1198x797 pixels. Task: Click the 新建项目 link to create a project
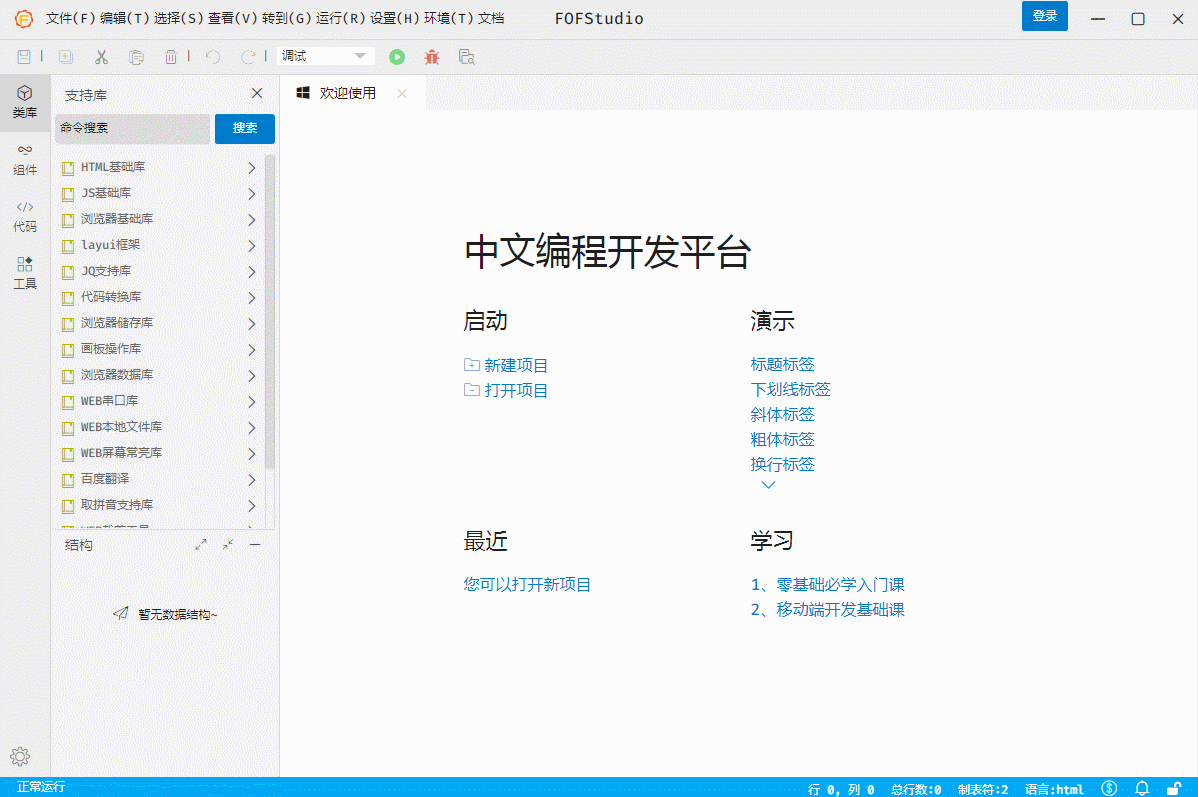click(515, 364)
